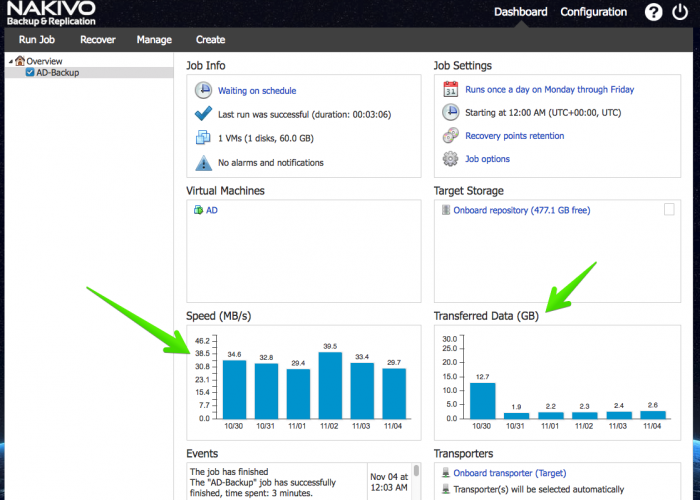Click the 11/02 speed bar labeled 39.5
The height and width of the screenshot is (500, 700).
[330, 385]
